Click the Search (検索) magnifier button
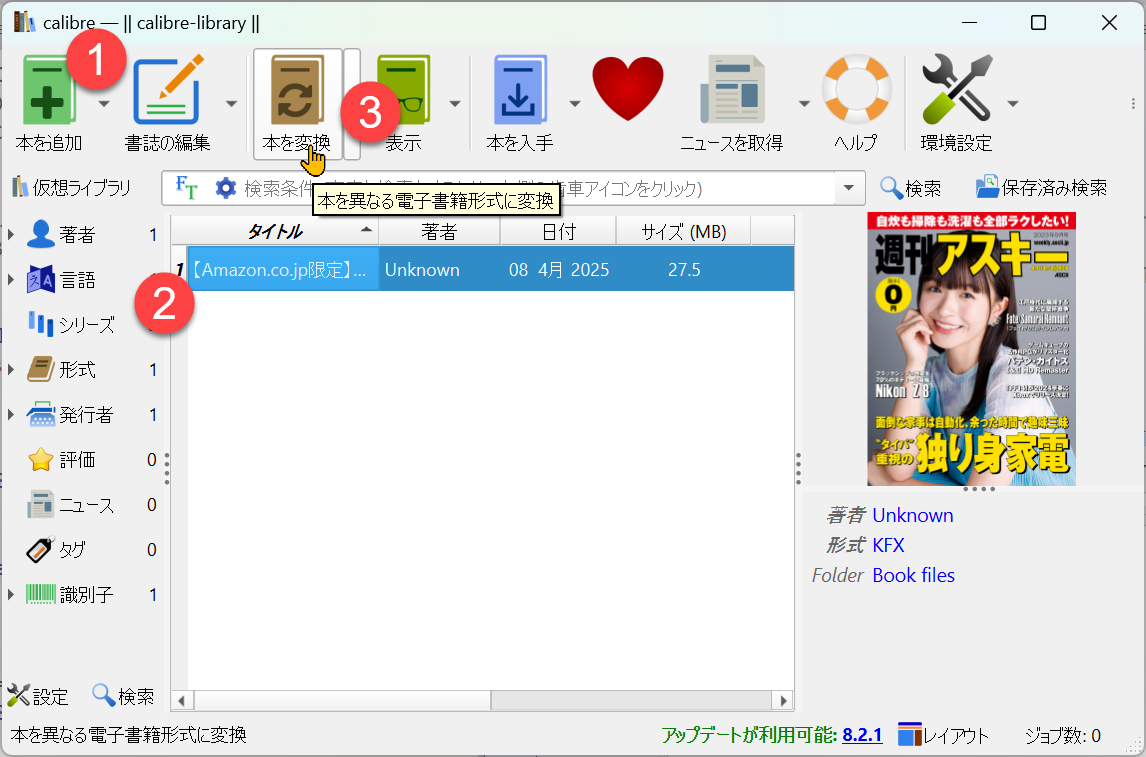The width and height of the screenshot is (1146, 757). 910,189
